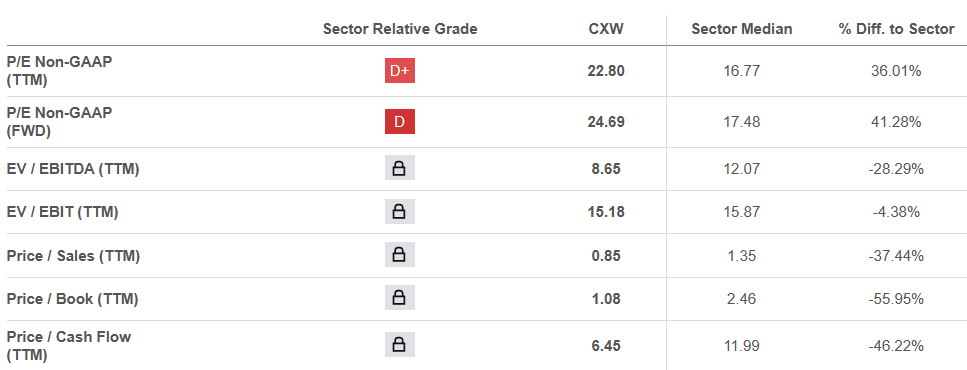
Task: Click the D grade badge for P/E FWD
Action: pos(400,121)
